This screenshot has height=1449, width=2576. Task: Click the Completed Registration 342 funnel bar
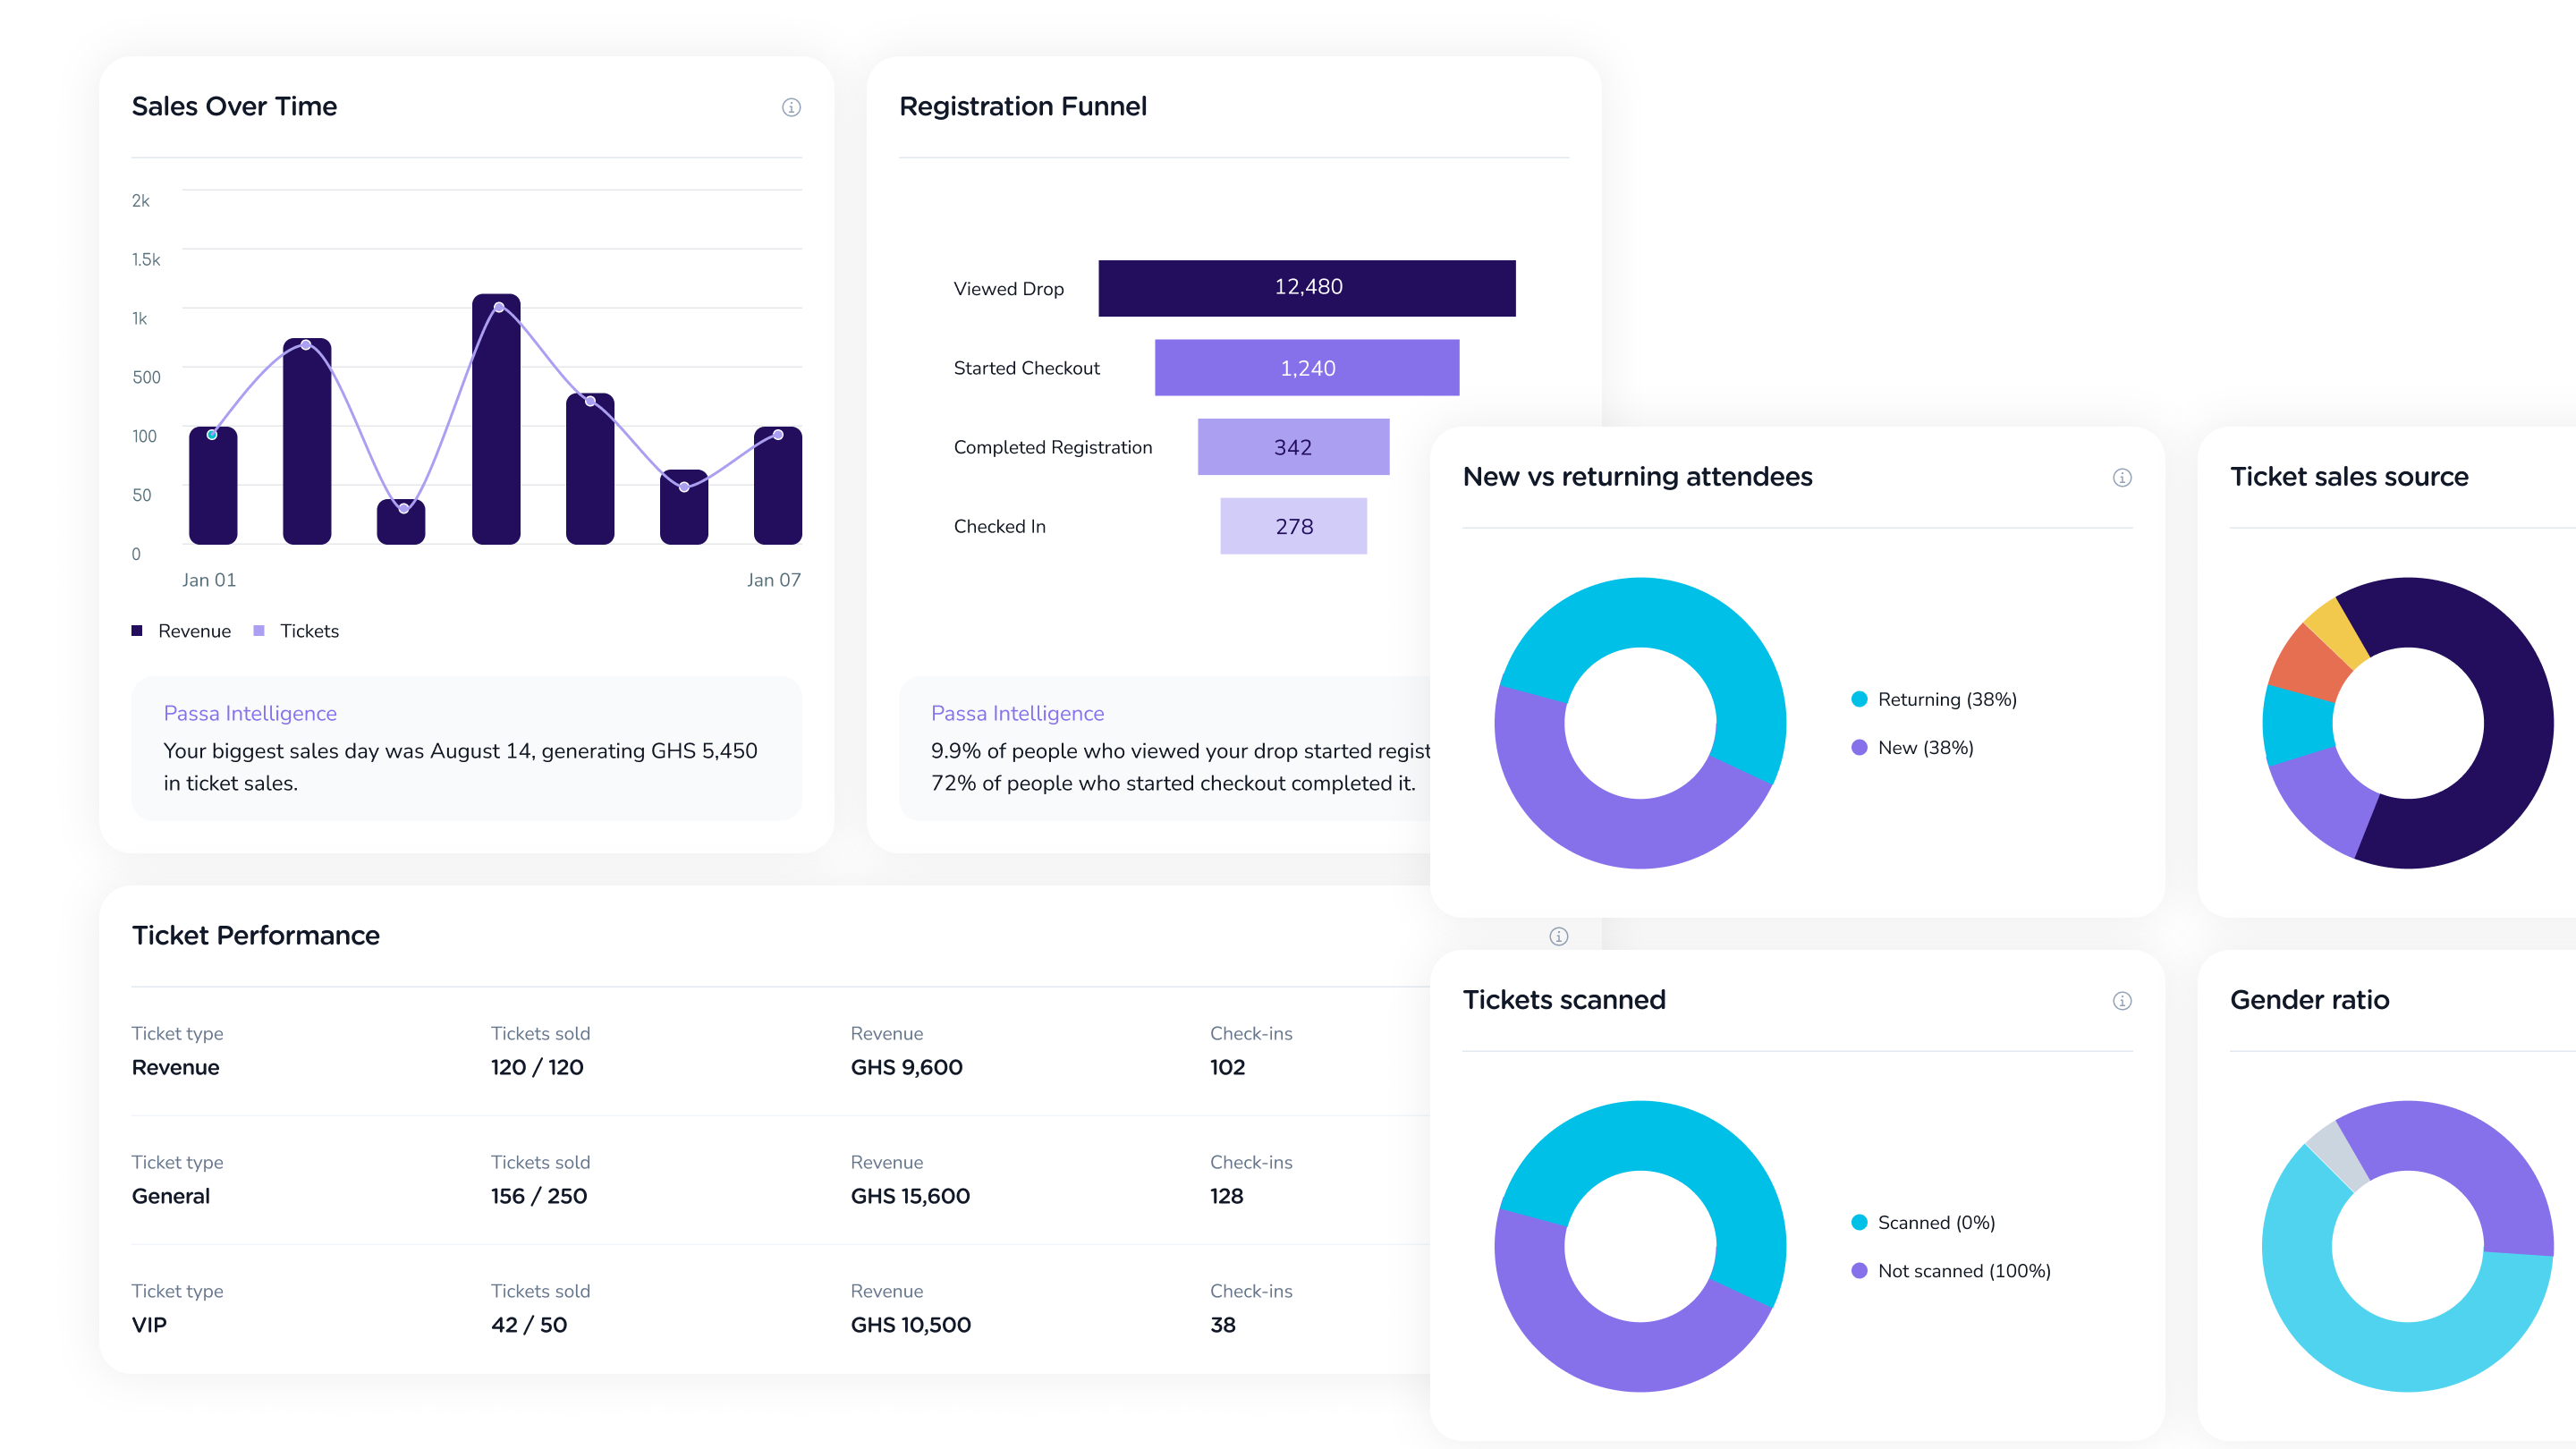(x=1293, y=446)
